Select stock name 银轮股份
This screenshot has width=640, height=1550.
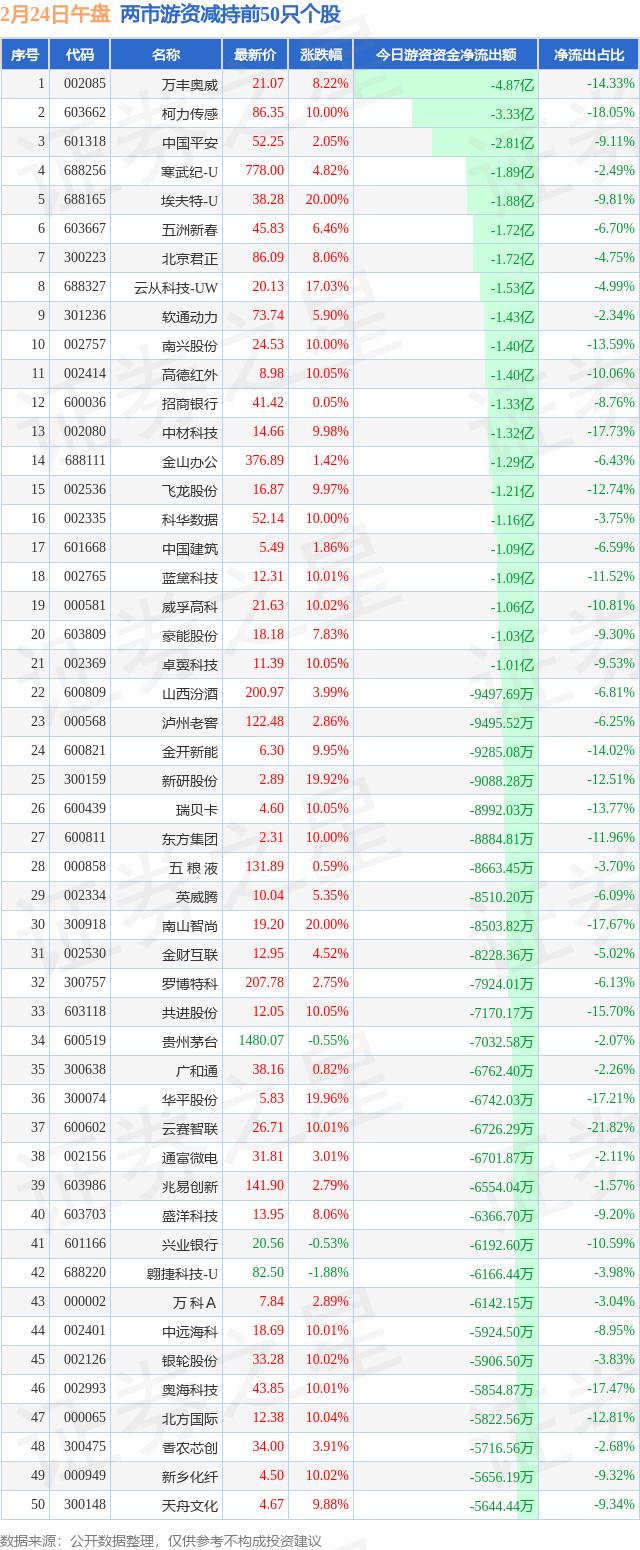point(189,1360)
